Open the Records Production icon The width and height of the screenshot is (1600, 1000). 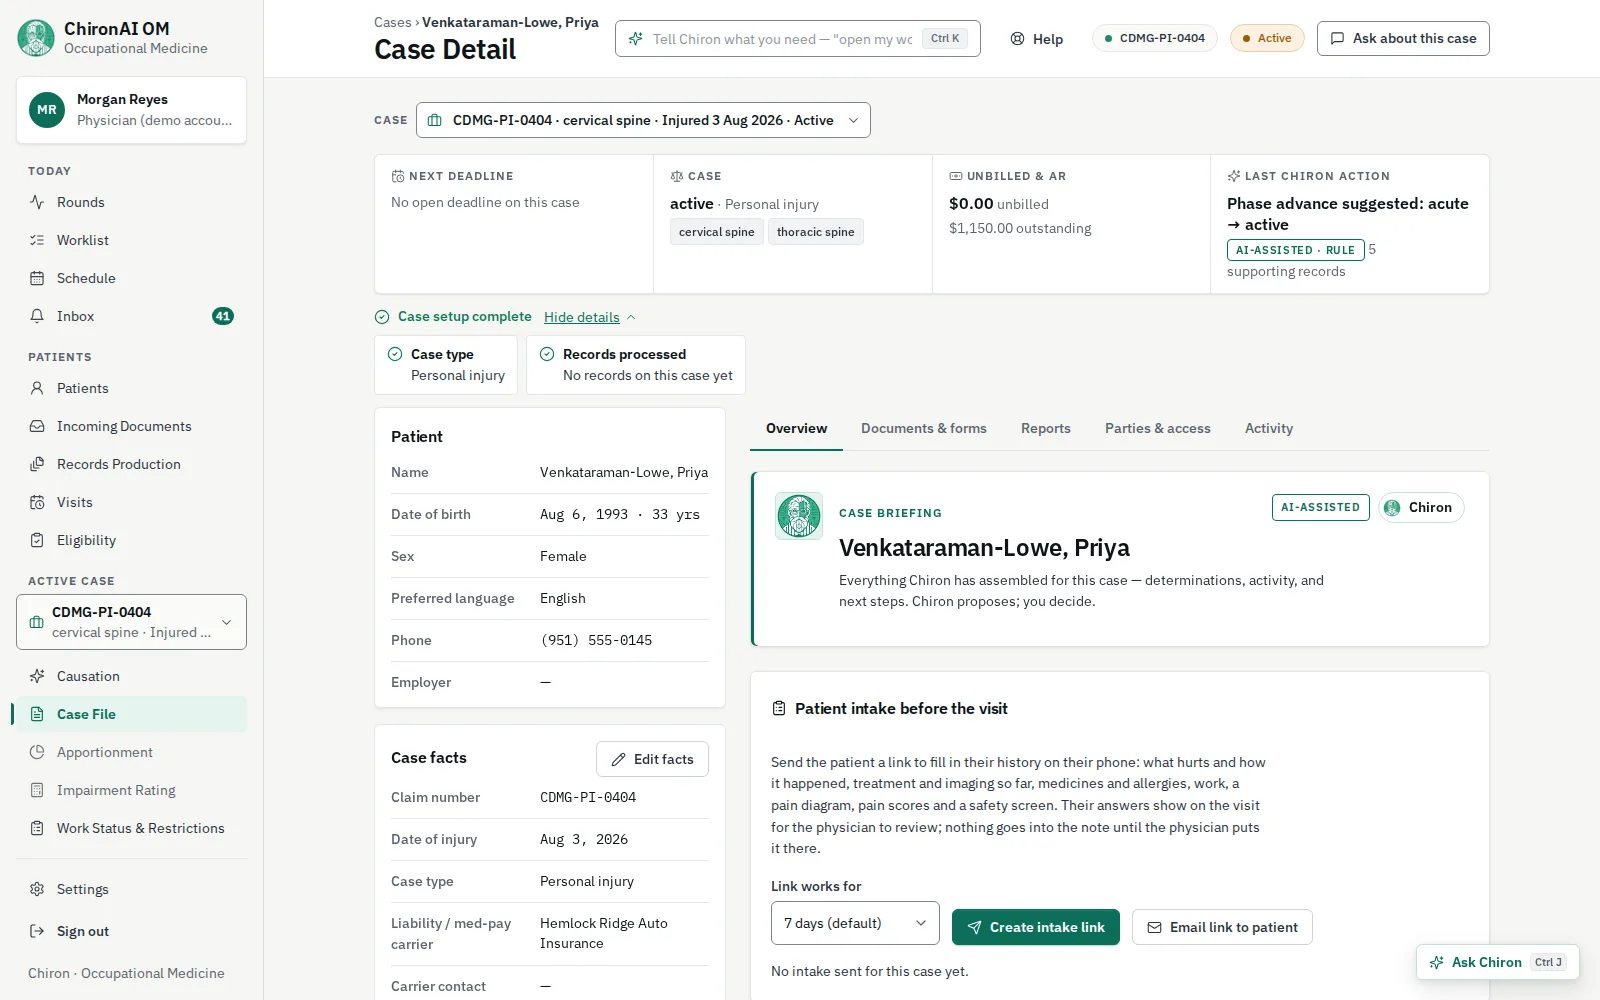[x=37, y=464]
